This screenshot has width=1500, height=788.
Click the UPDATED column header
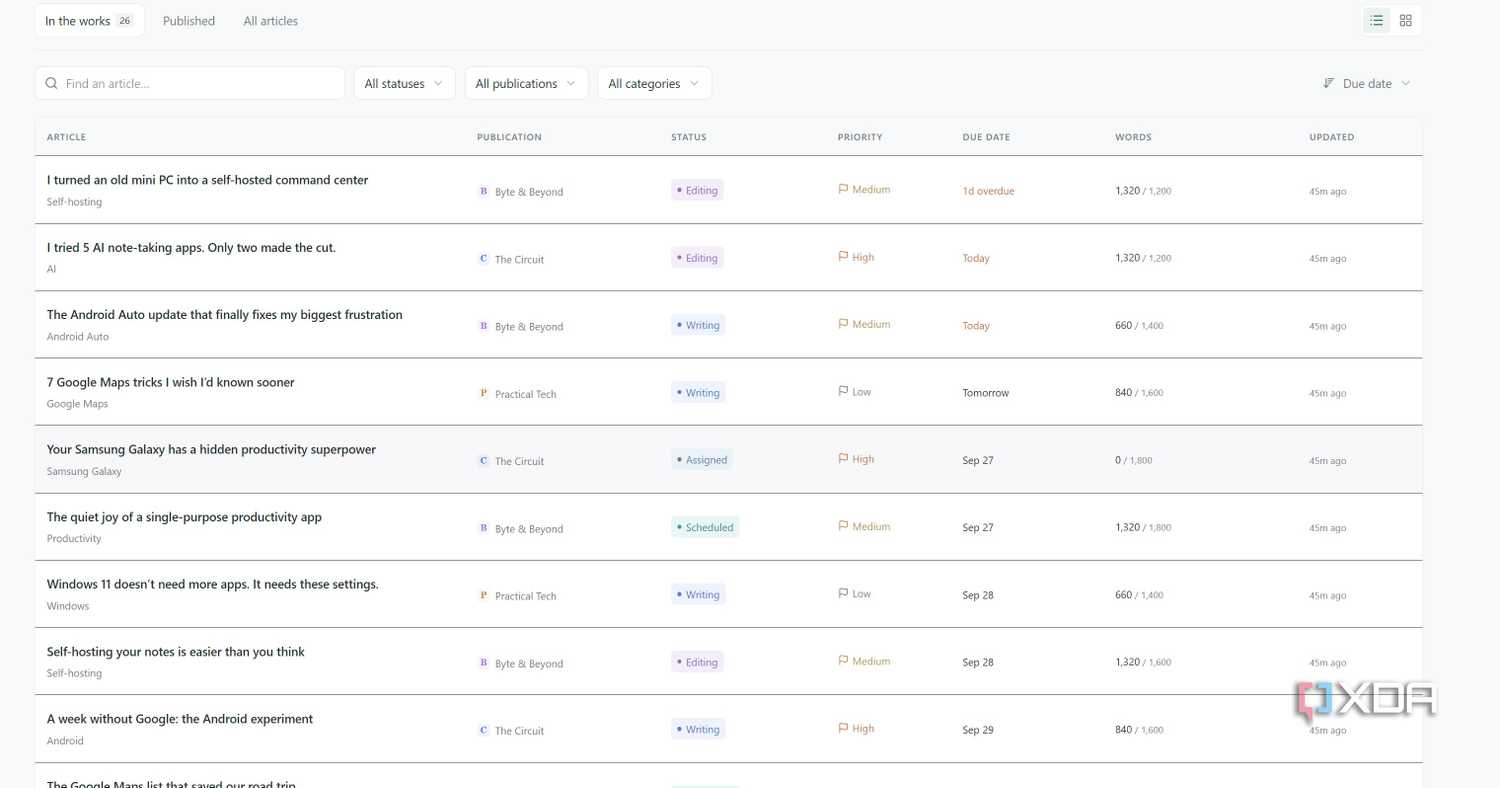coord(1332,137)
